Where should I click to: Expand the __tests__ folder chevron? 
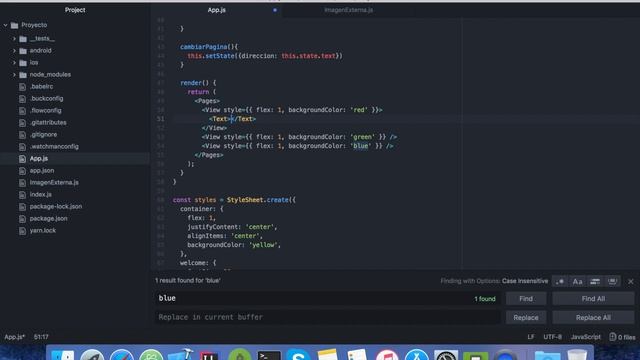[14, 39]
